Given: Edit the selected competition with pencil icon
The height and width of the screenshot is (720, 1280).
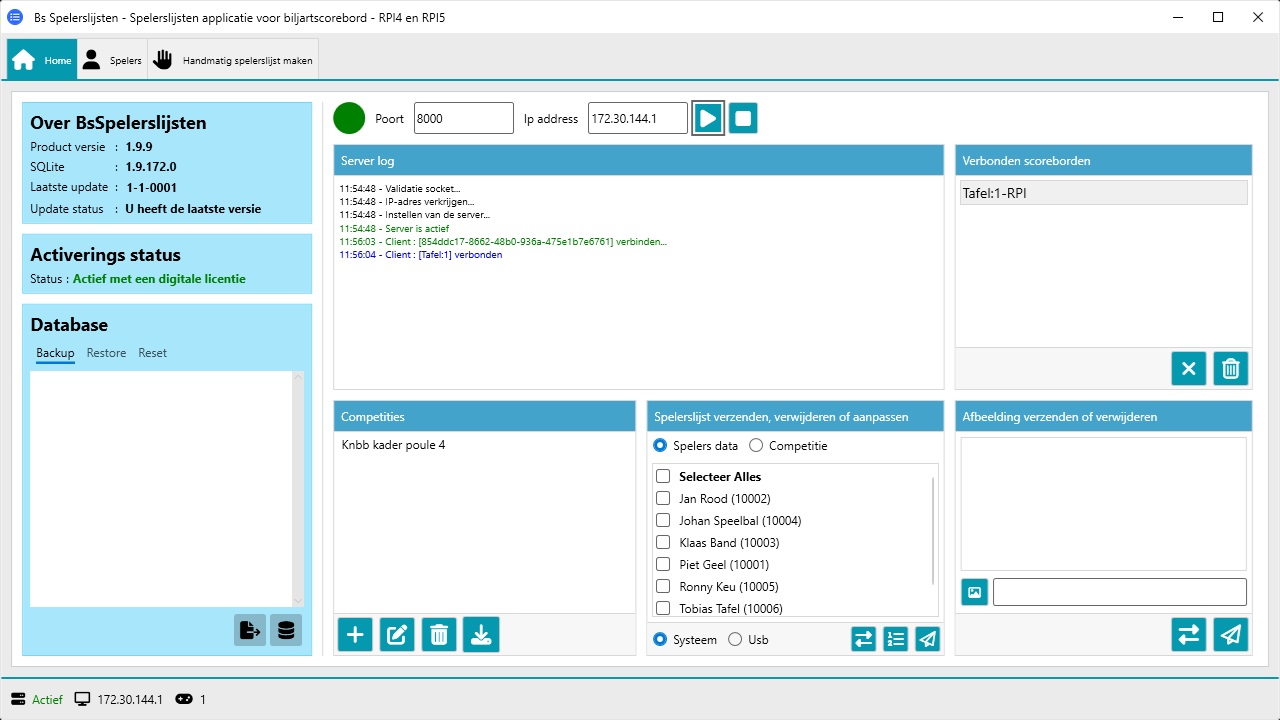Looking at the screenshot, I should point(397,635).
